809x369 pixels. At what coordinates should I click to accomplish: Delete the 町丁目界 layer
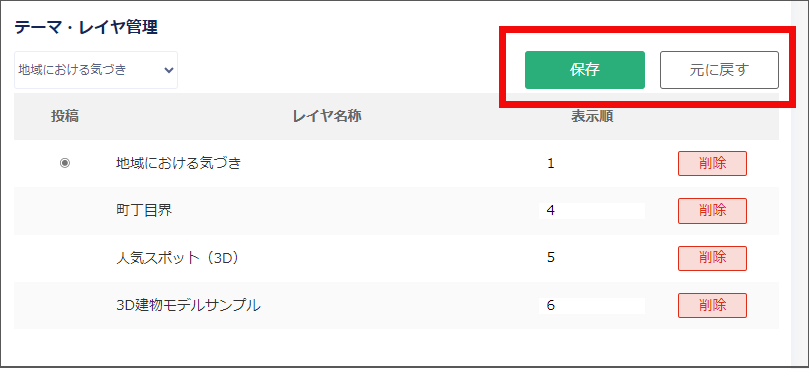712,211
